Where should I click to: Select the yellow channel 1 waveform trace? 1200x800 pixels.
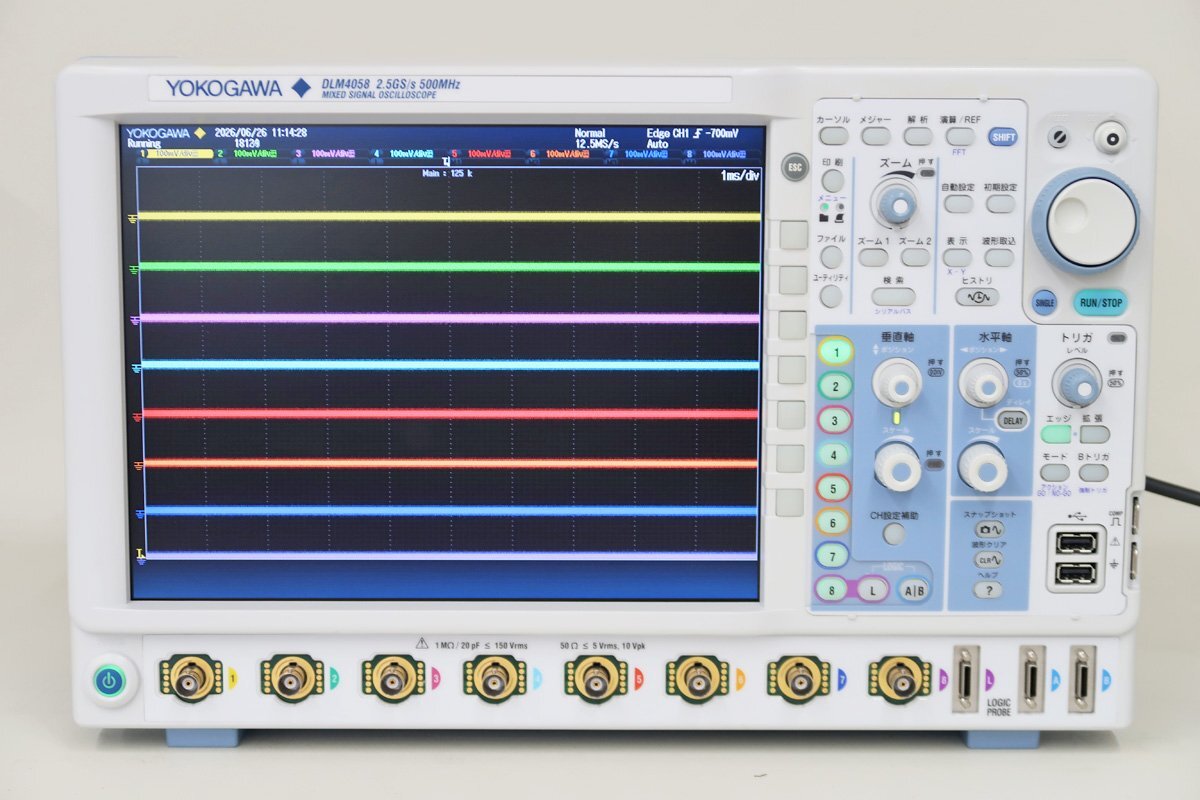click(x=449, y=216)
